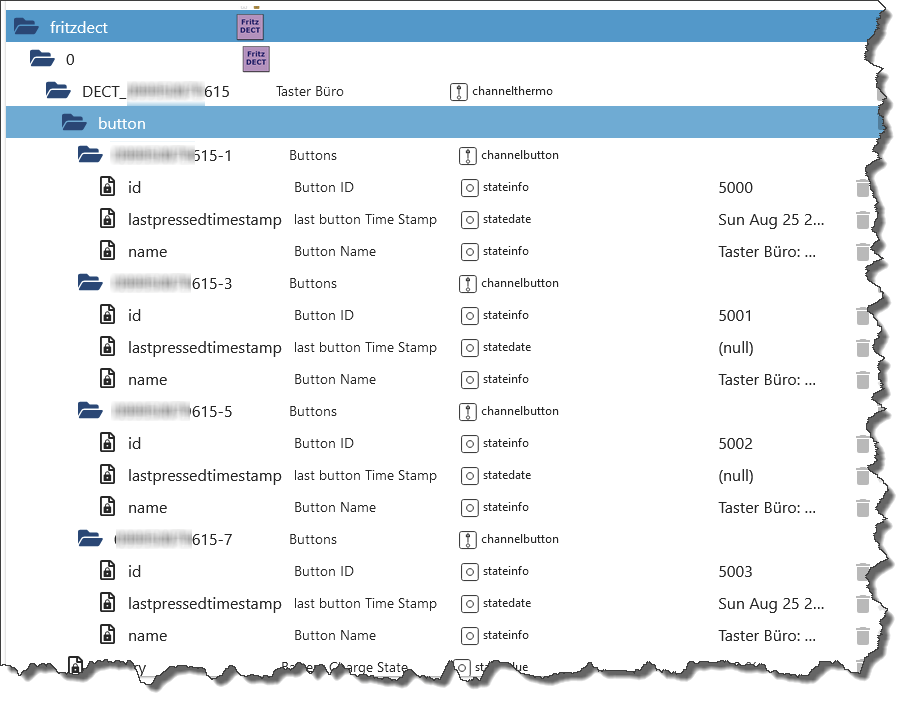Screen dimensions: 911x704
Task: Click the channelthermo type icon
Action: tap(458, 92)
